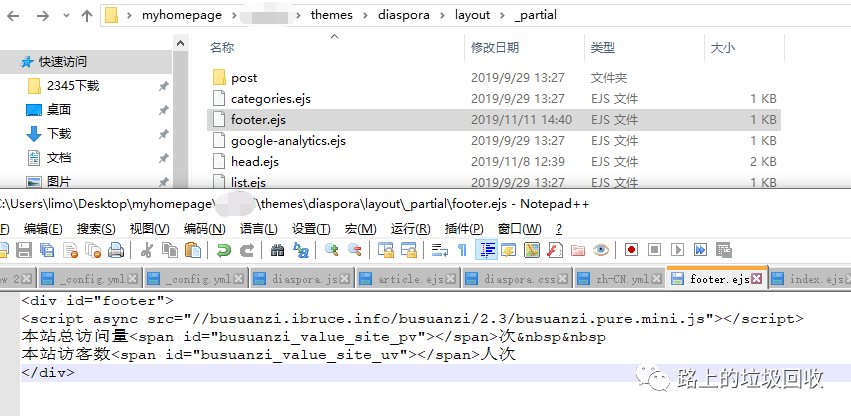The image size is (851, 416).
Task: Click Explorer Forward arrow button
Action: 42,16
